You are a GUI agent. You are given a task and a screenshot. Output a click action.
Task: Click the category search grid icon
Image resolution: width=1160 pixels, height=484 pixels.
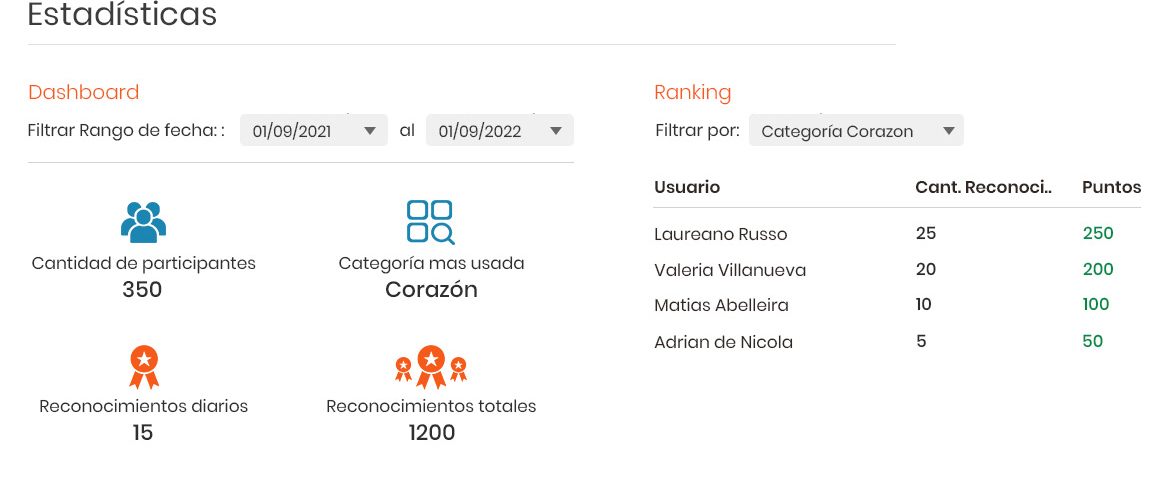tap(431, 222)
